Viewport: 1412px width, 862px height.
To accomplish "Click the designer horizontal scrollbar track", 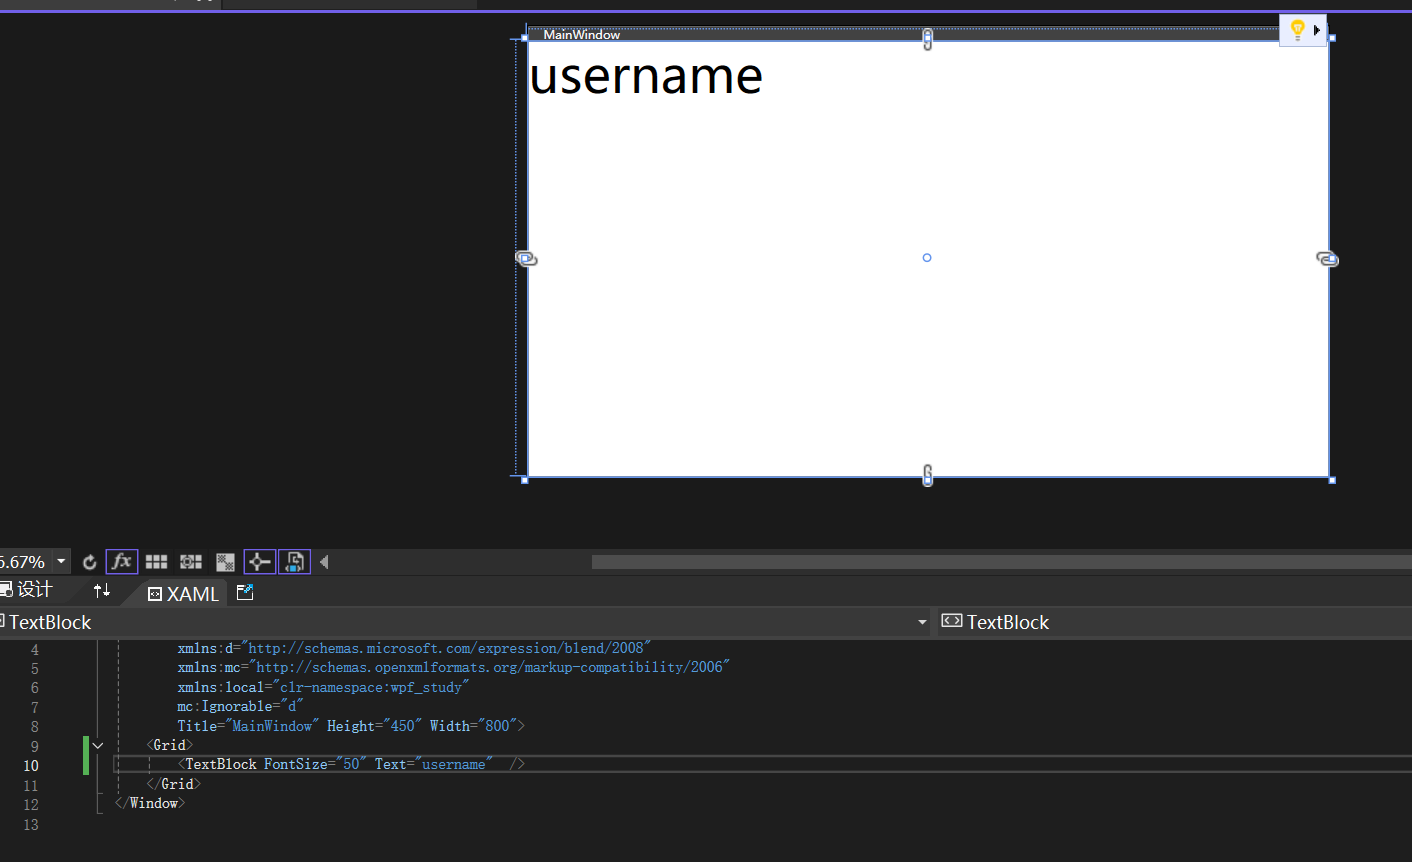I will (x=1001, y=562).
